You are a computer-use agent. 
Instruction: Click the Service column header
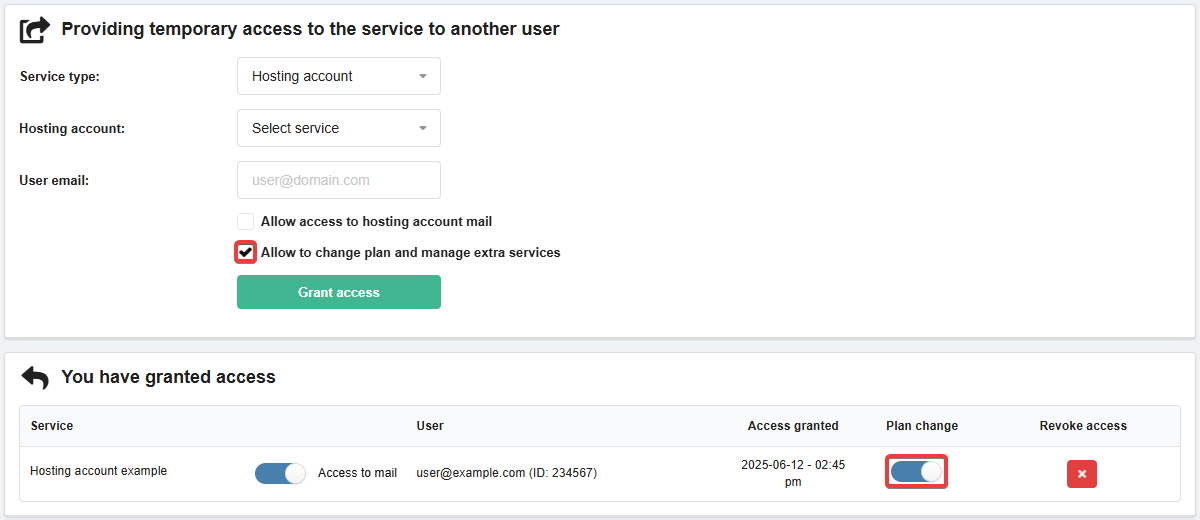tap(52, 426)
